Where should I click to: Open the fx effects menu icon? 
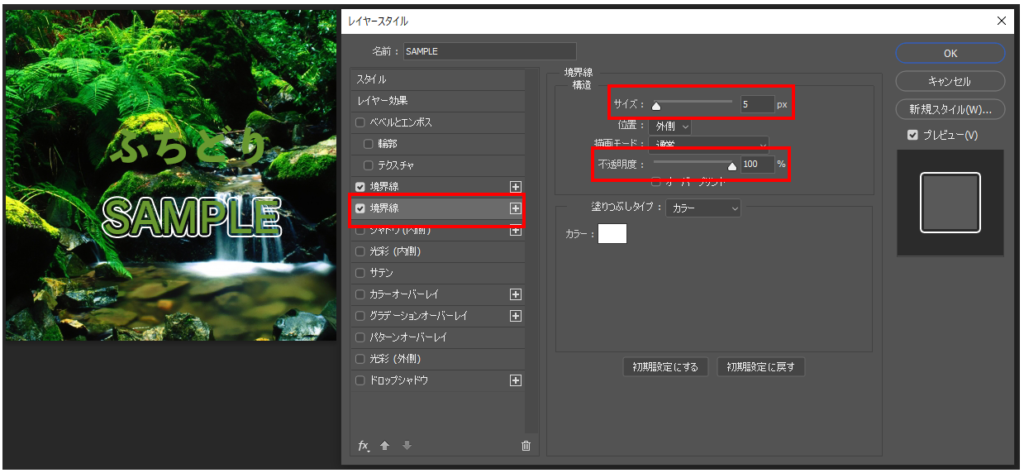(x=363, y=446)
